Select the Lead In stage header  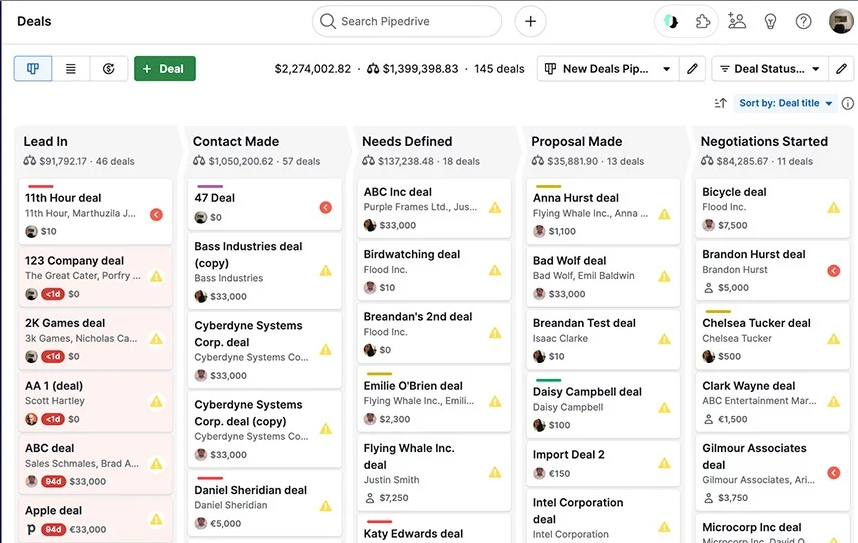pos(96,150)
